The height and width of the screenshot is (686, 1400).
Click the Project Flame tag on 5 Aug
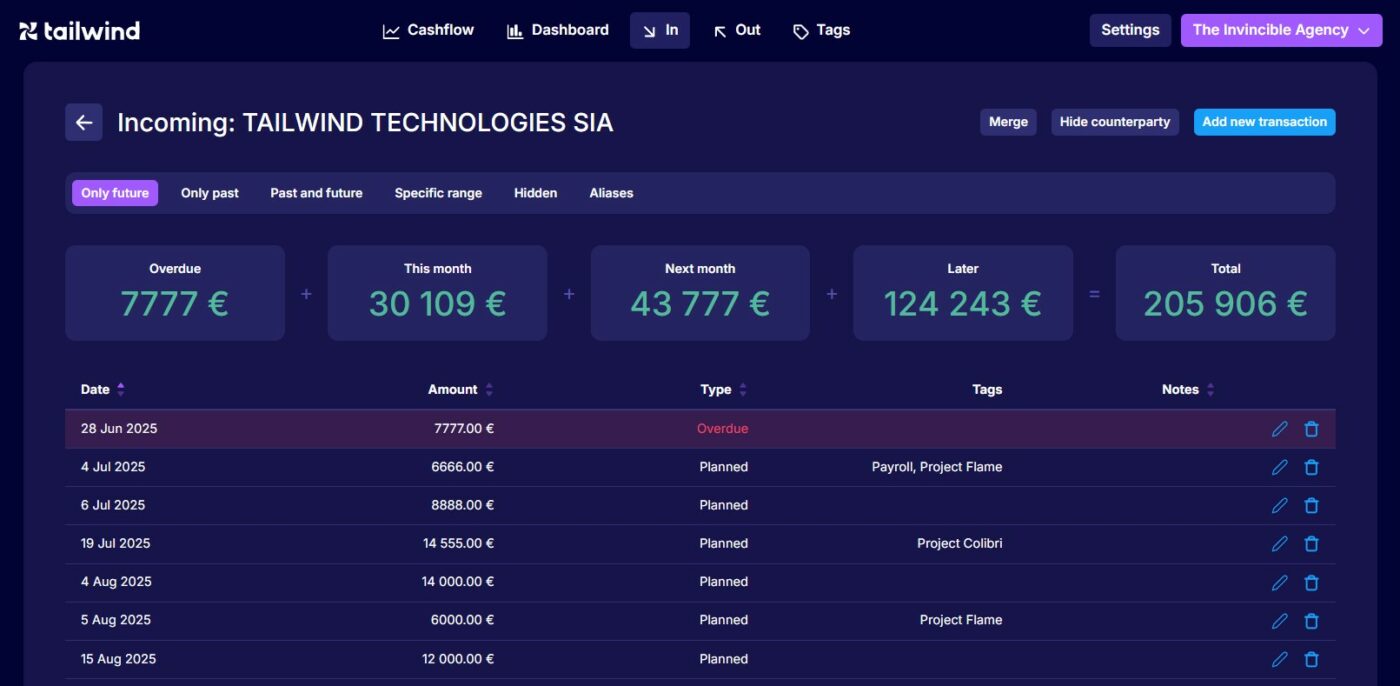961,620
